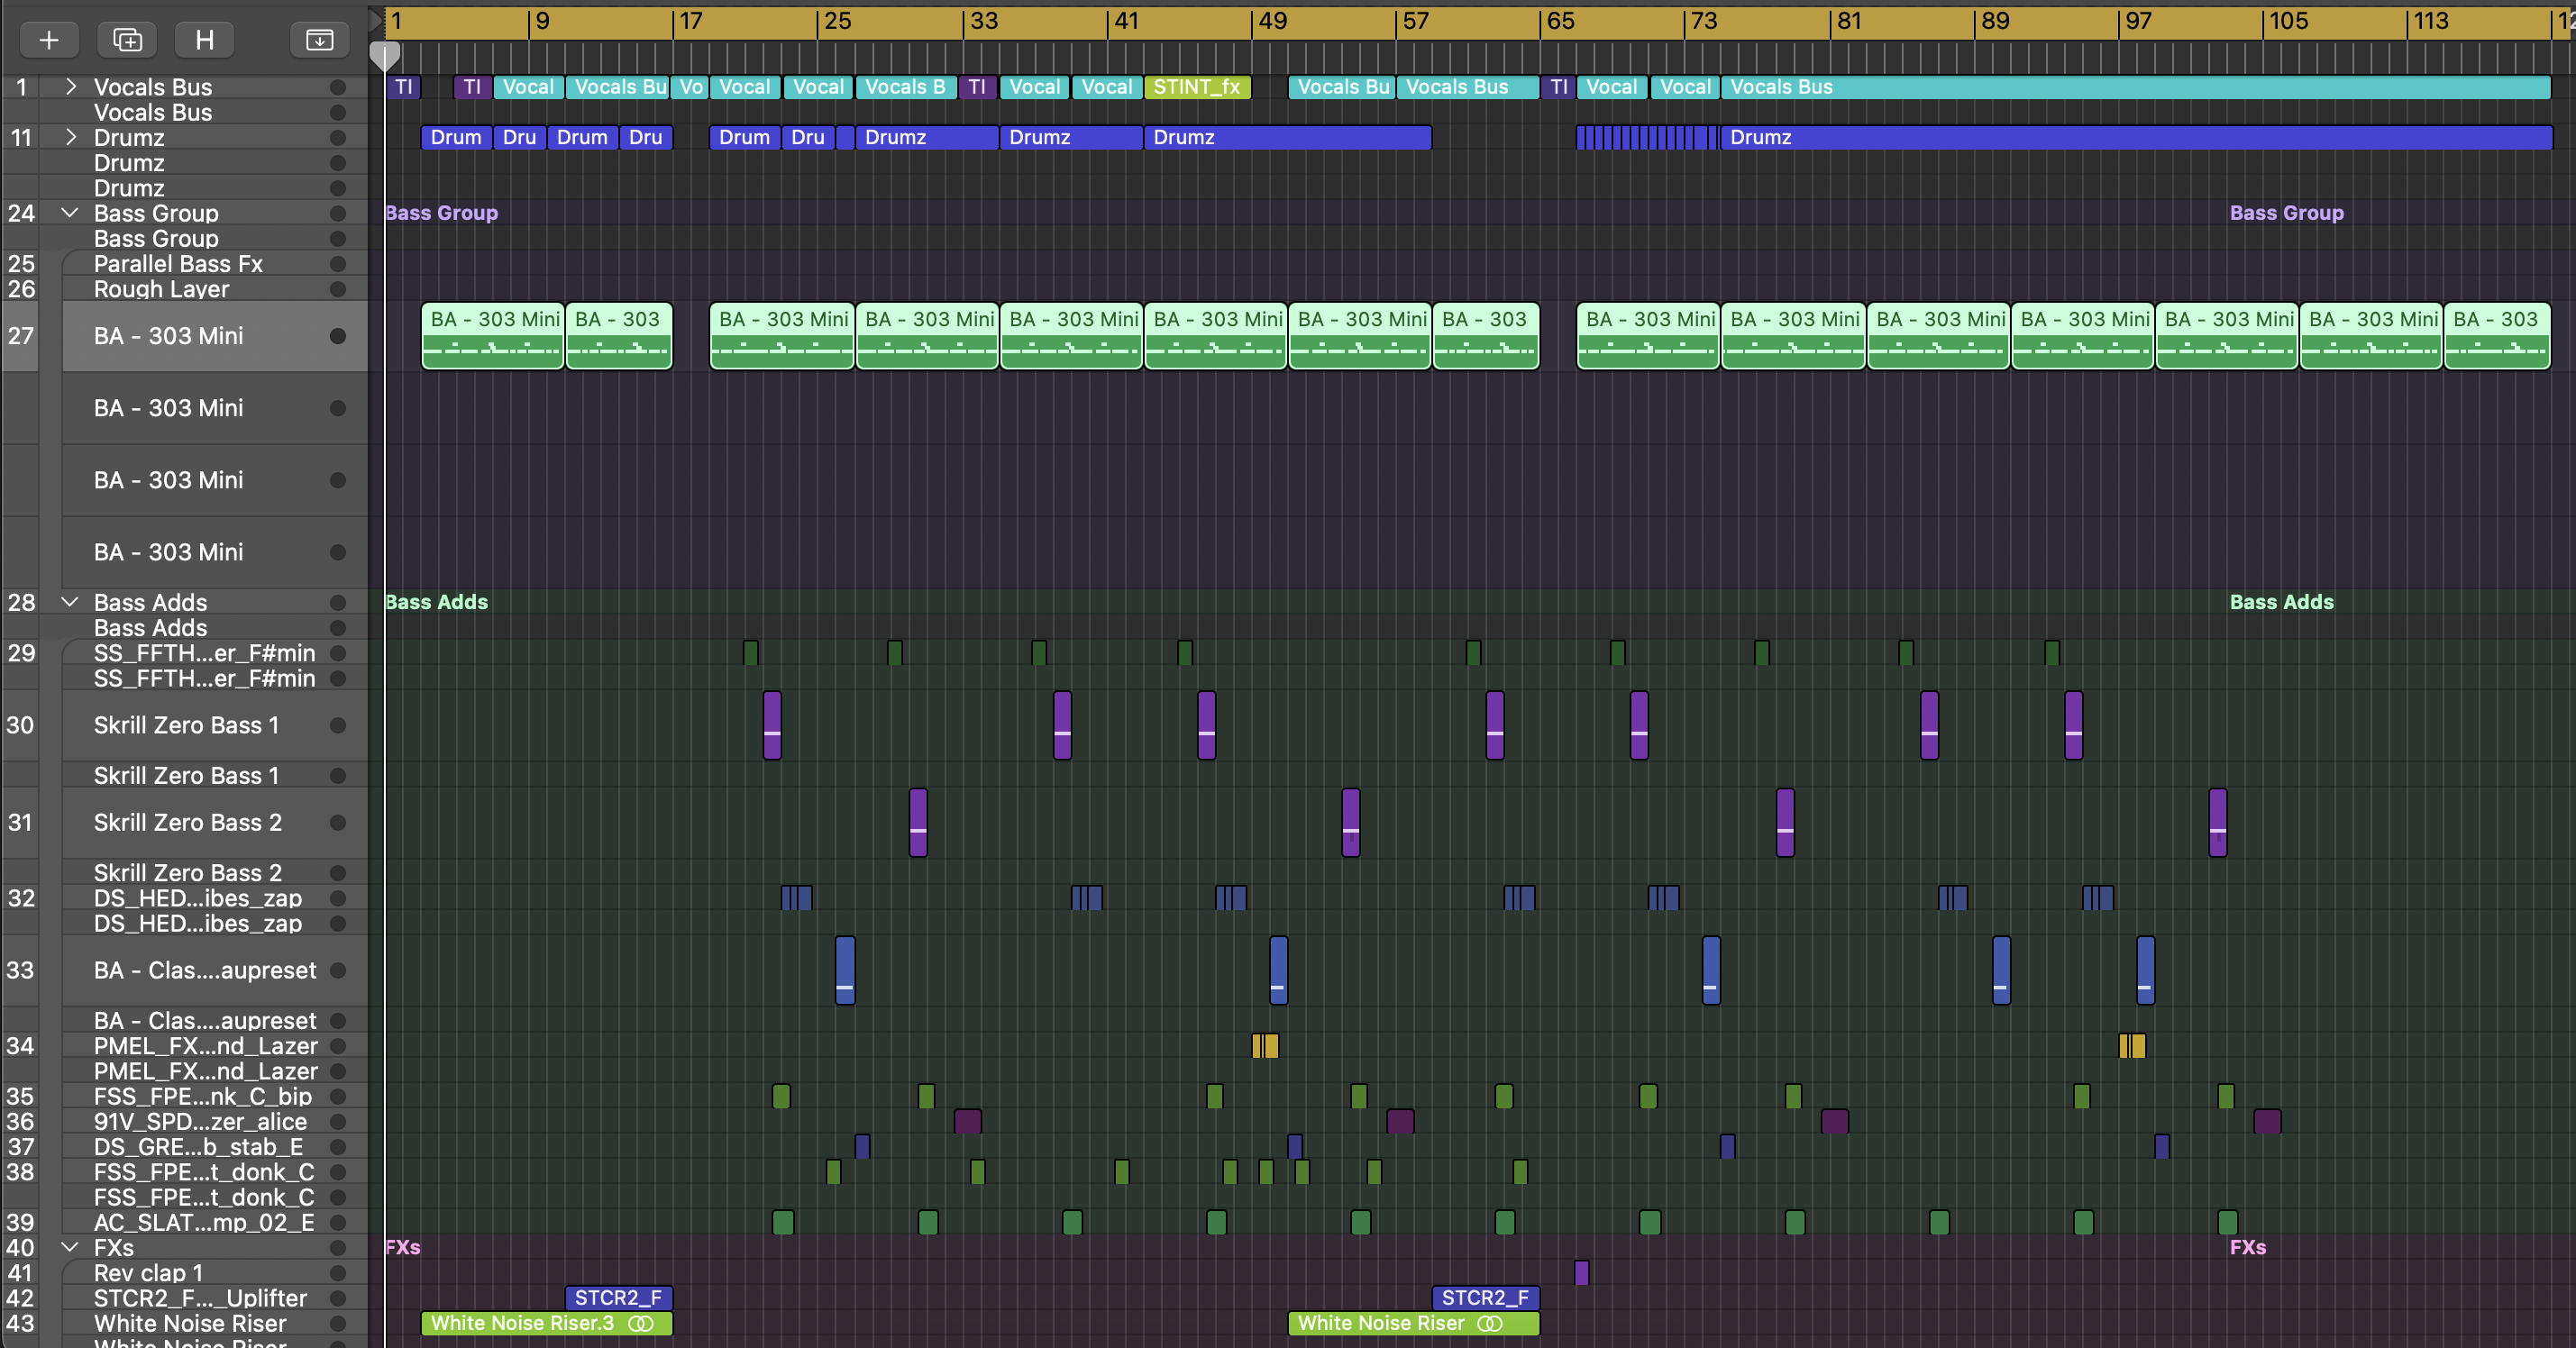Image resolution: width=2576 pixels, height=1348 pixels.
Task: Toggle the round dot on 91V_SPD...zer_alice track
Action: tap(338, 1122)
